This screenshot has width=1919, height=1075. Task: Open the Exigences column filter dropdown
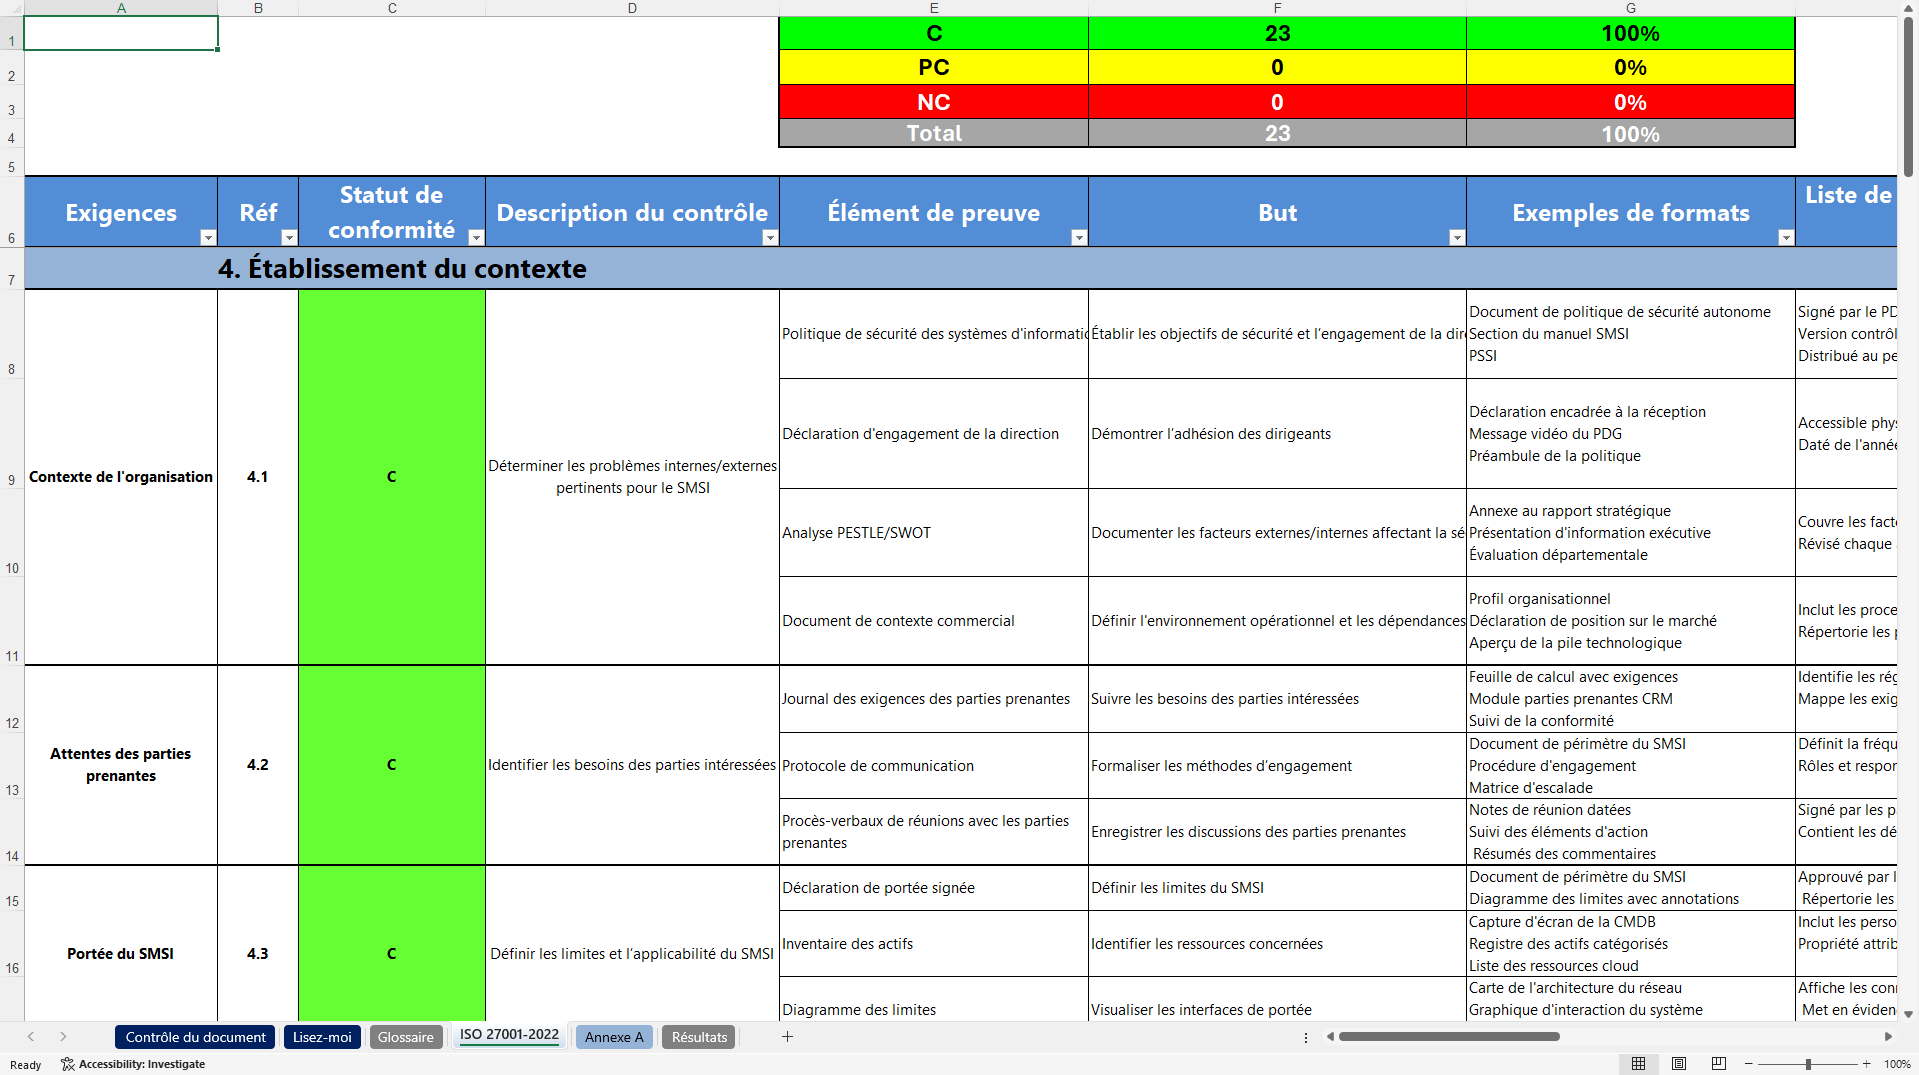pyautogui.click(x=208, y=238)
